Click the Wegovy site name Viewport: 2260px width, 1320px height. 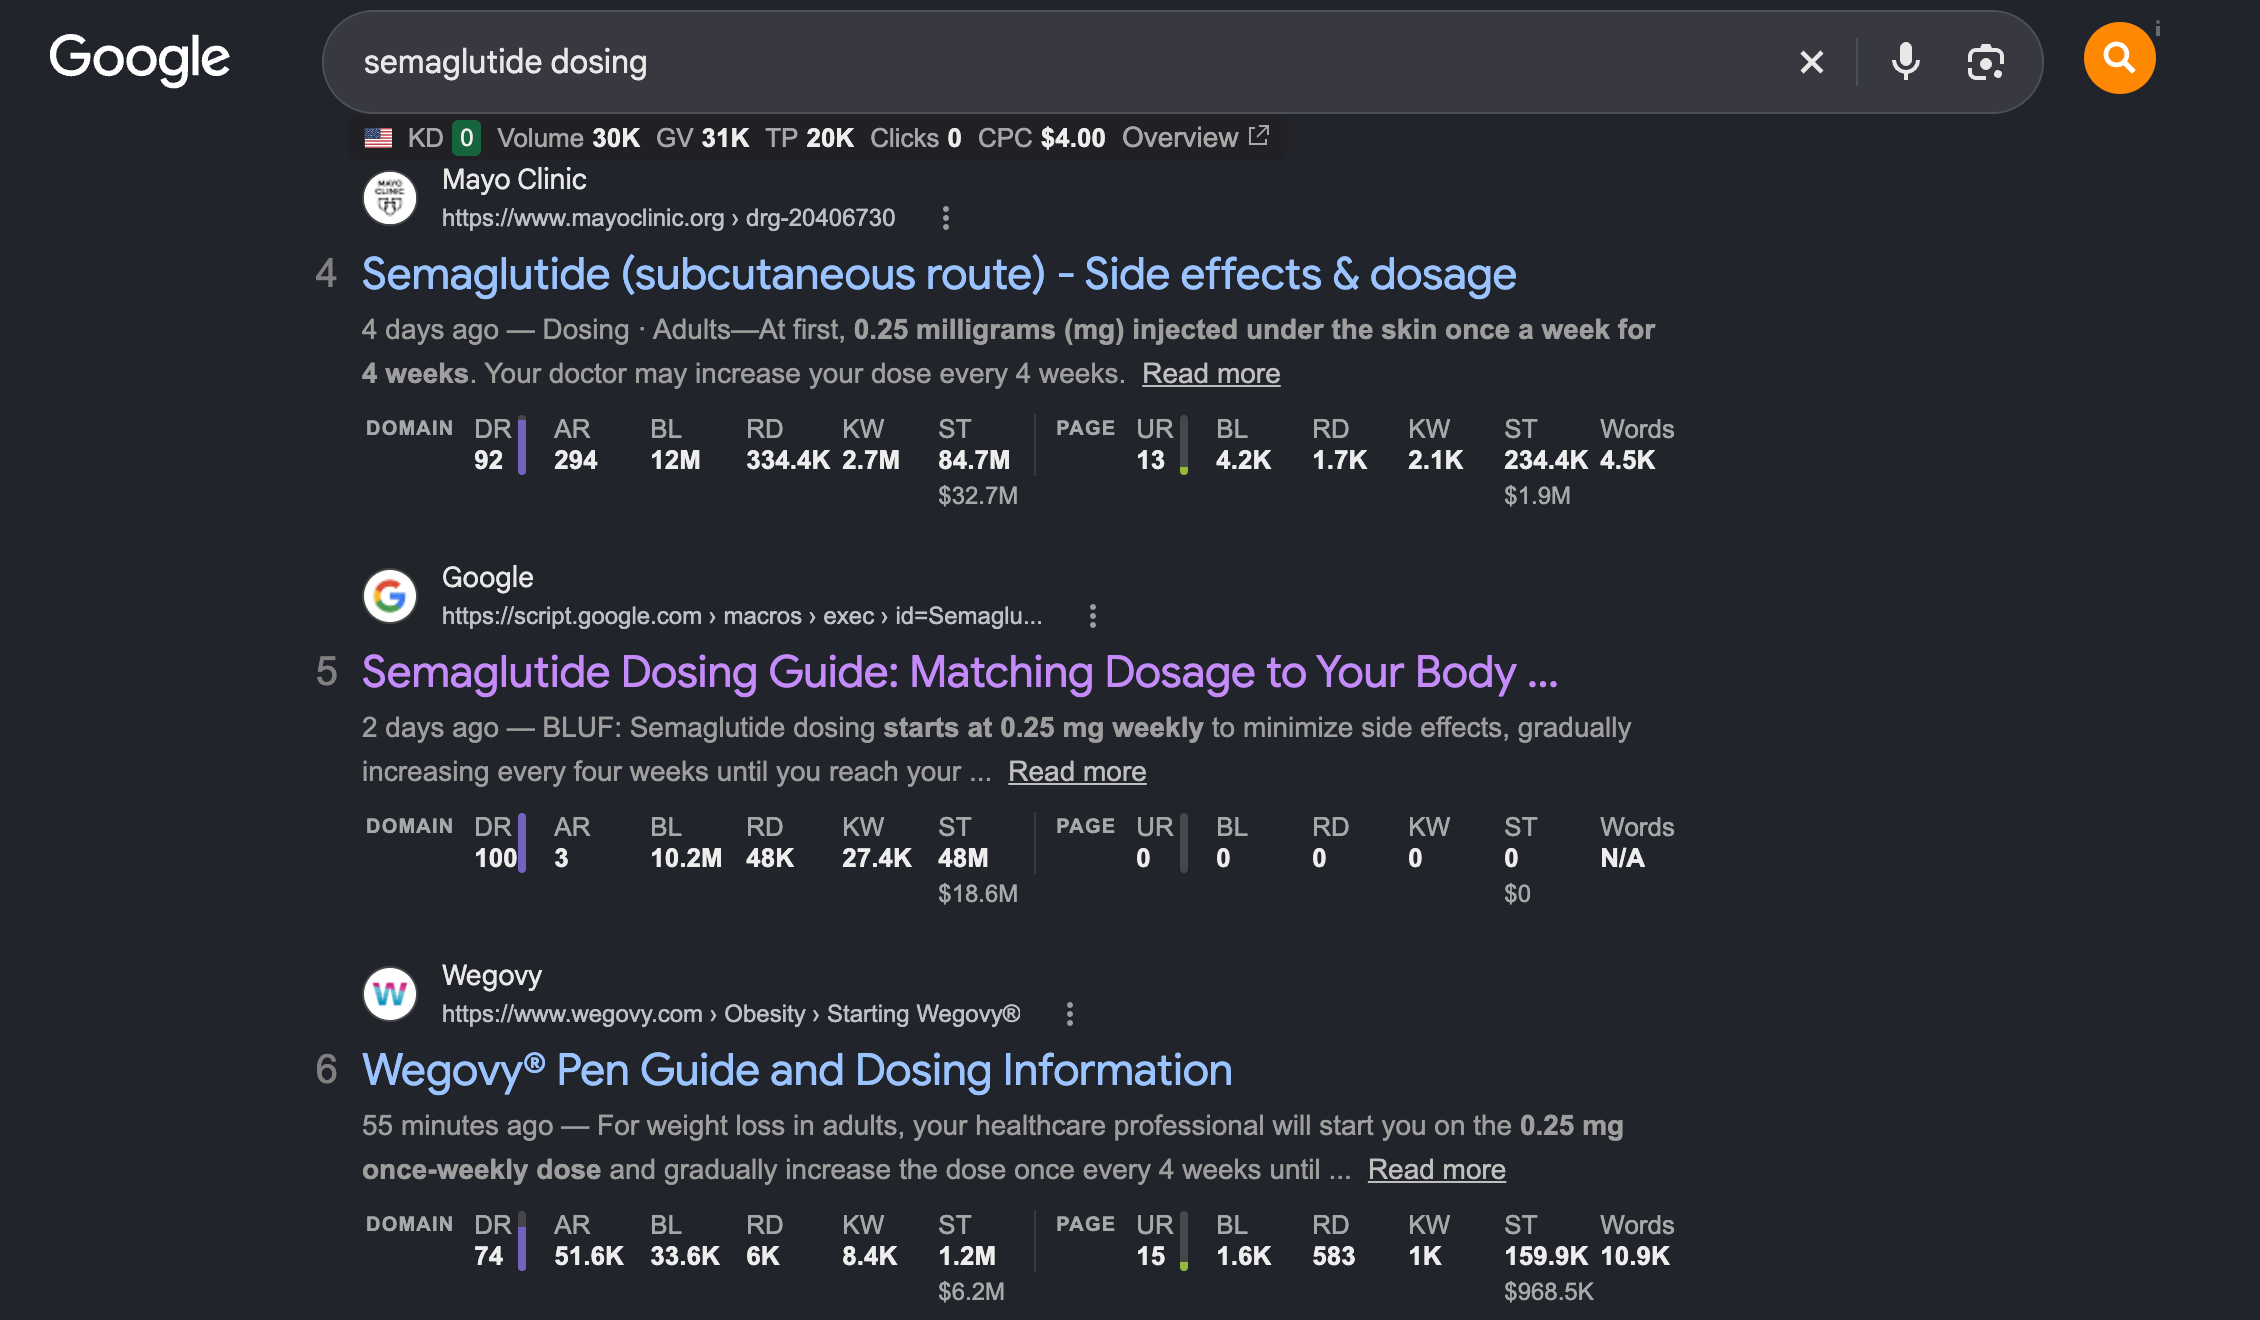492,975
